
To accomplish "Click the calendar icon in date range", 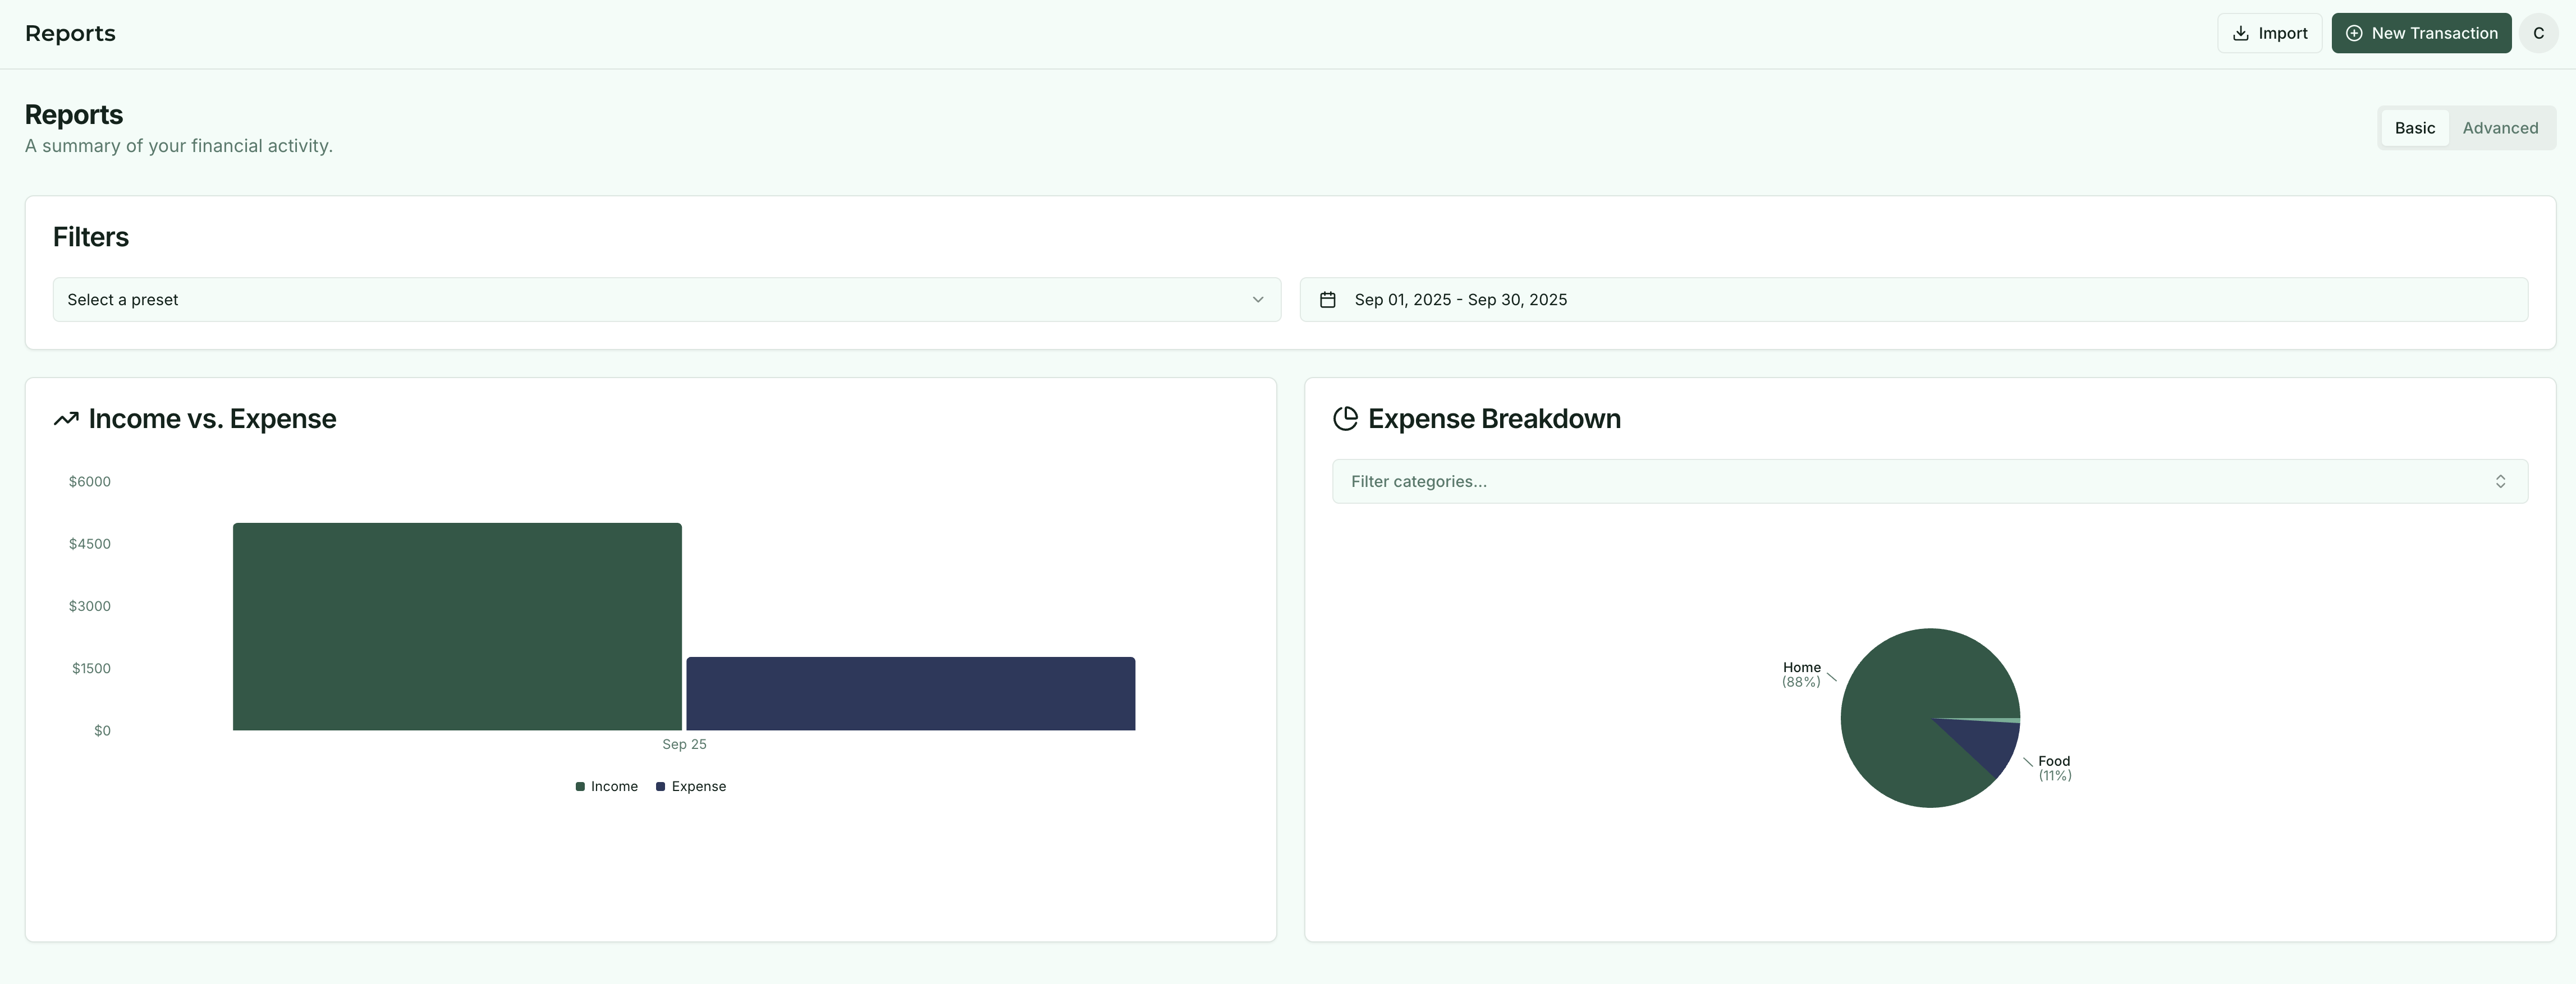I will click(1328, 300).
